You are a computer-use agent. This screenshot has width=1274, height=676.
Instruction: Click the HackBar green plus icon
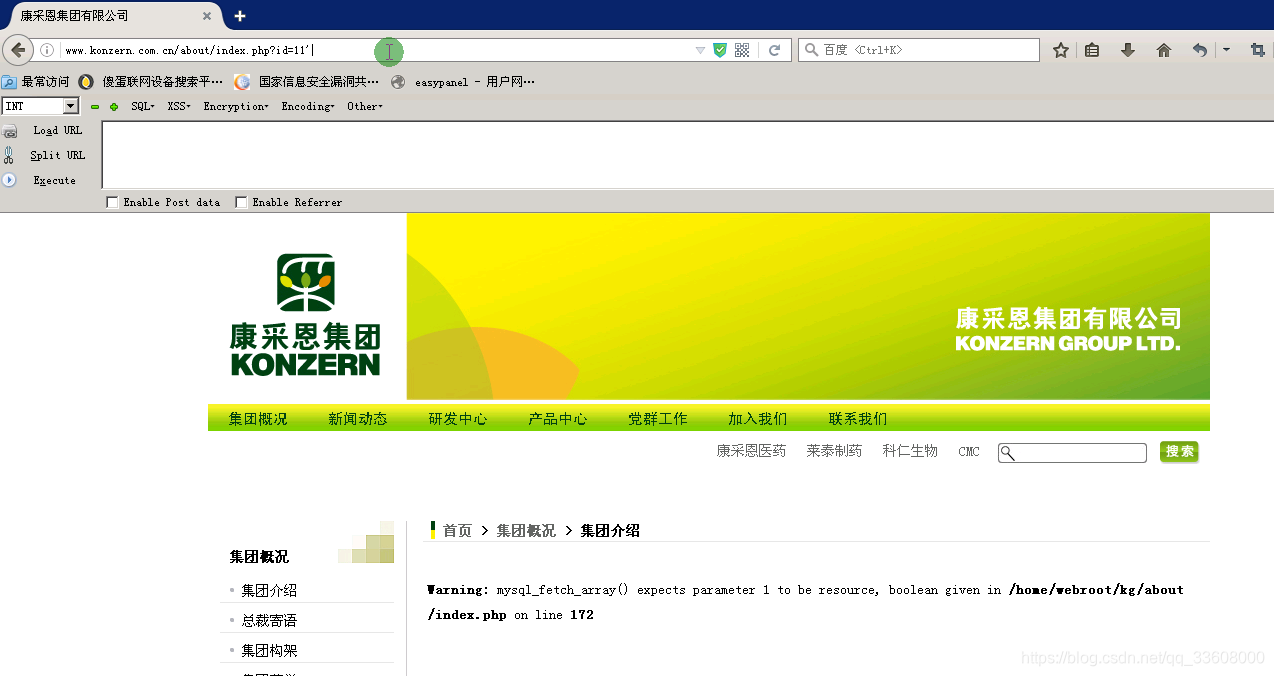pos(114,106)
